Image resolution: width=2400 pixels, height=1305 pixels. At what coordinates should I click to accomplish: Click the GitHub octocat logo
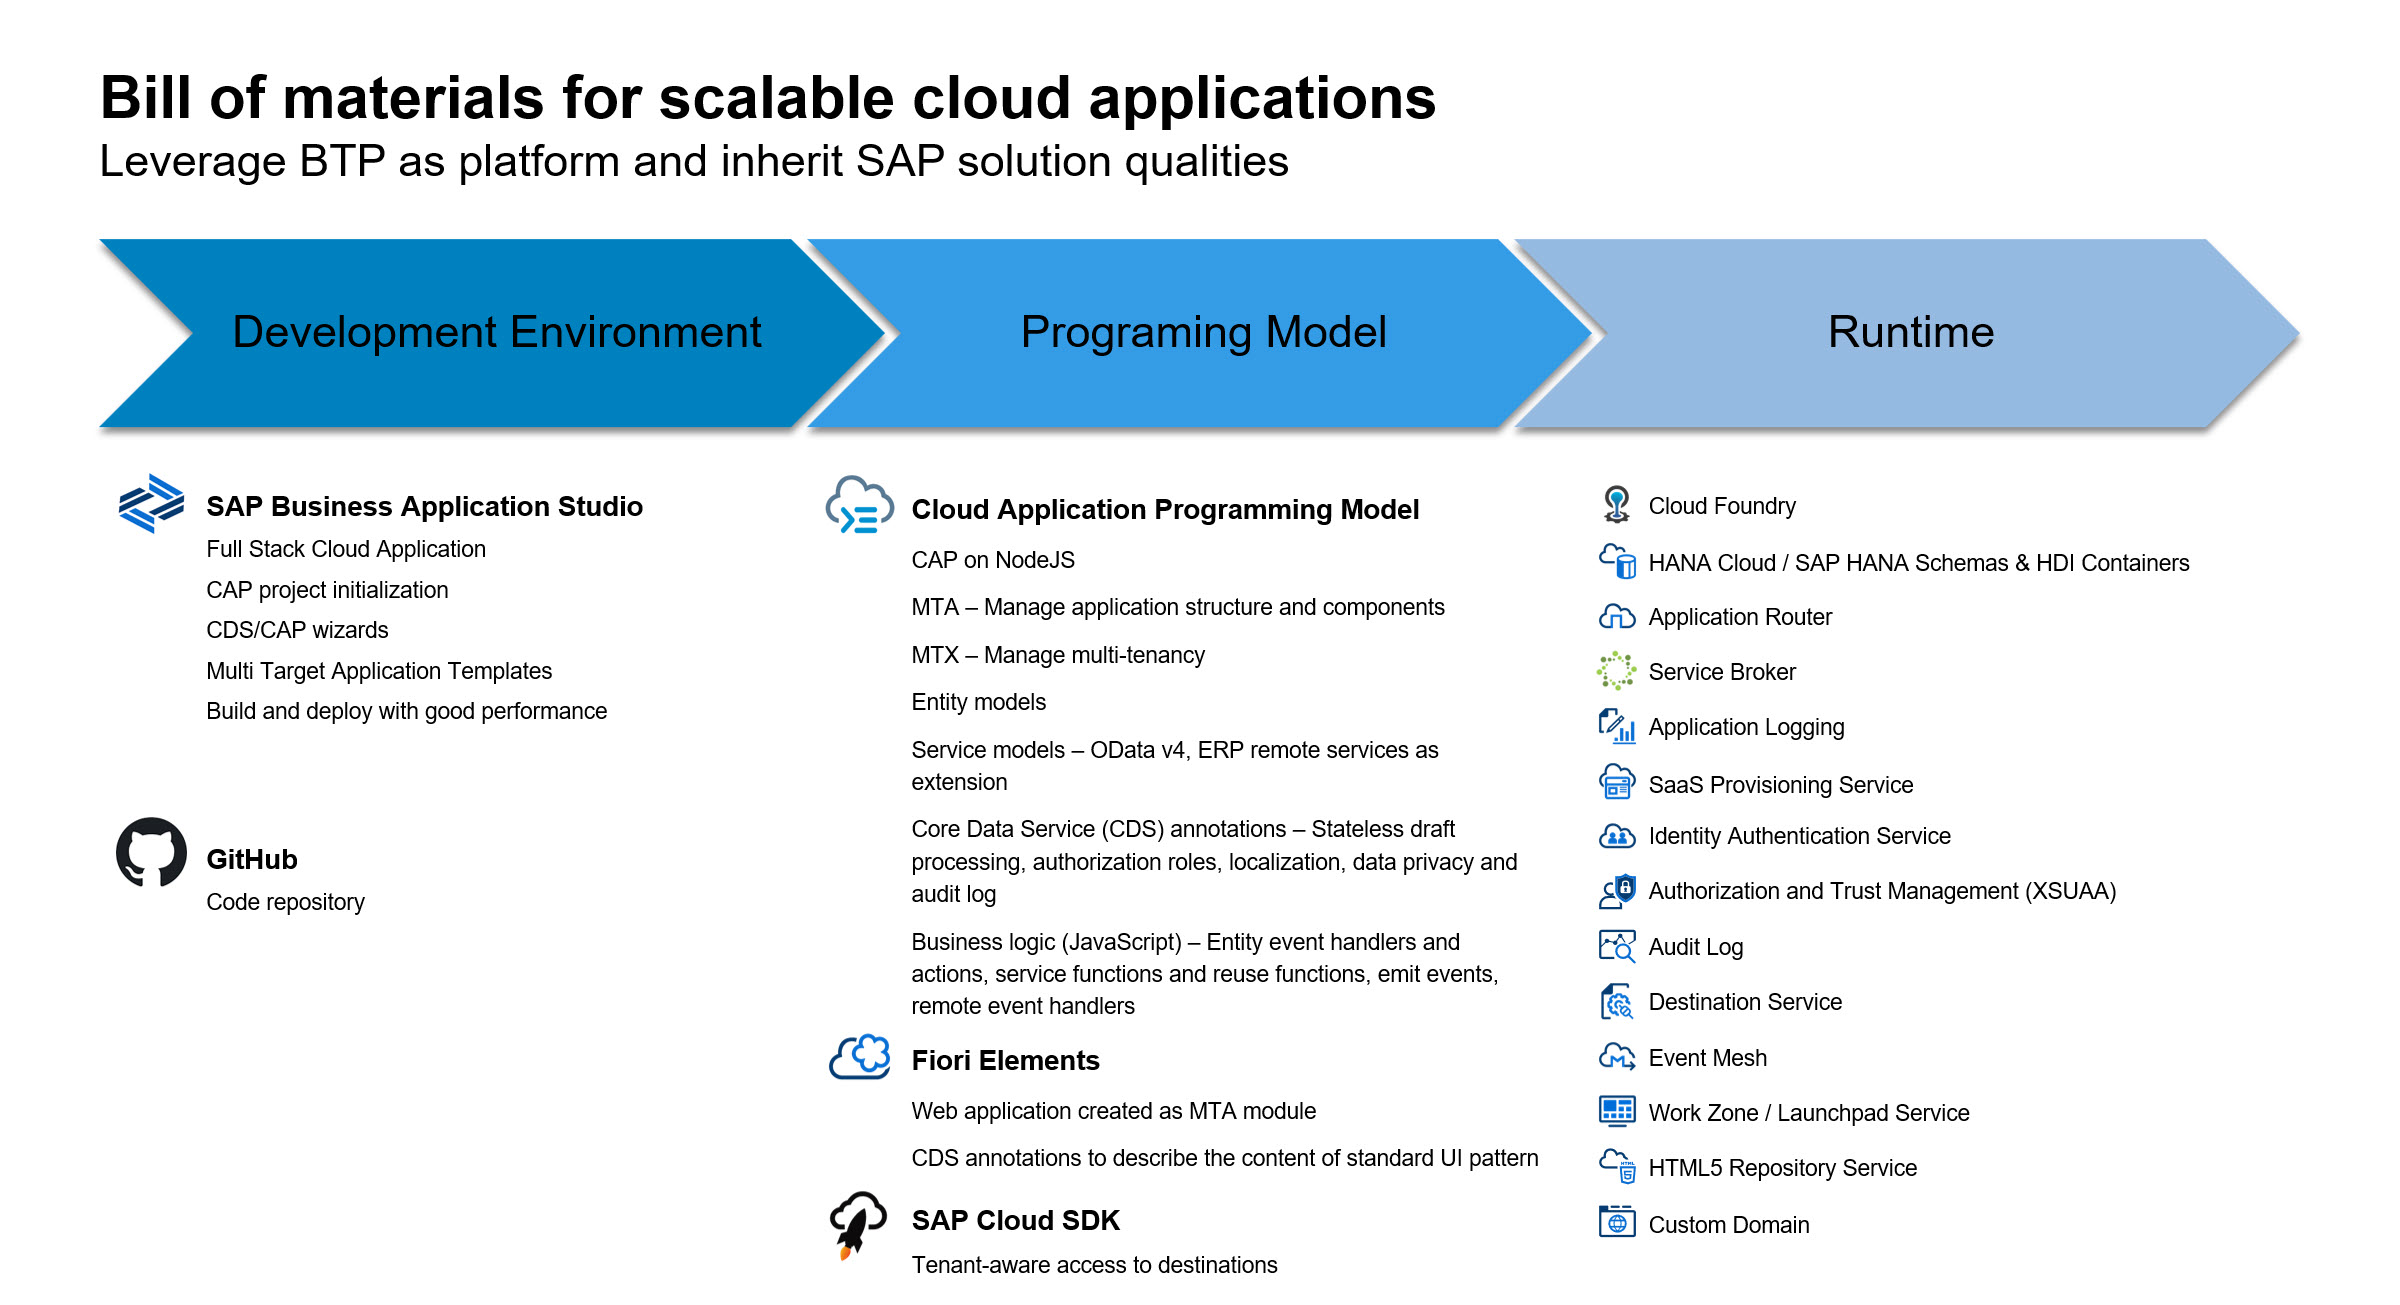(x=151, y=853)
